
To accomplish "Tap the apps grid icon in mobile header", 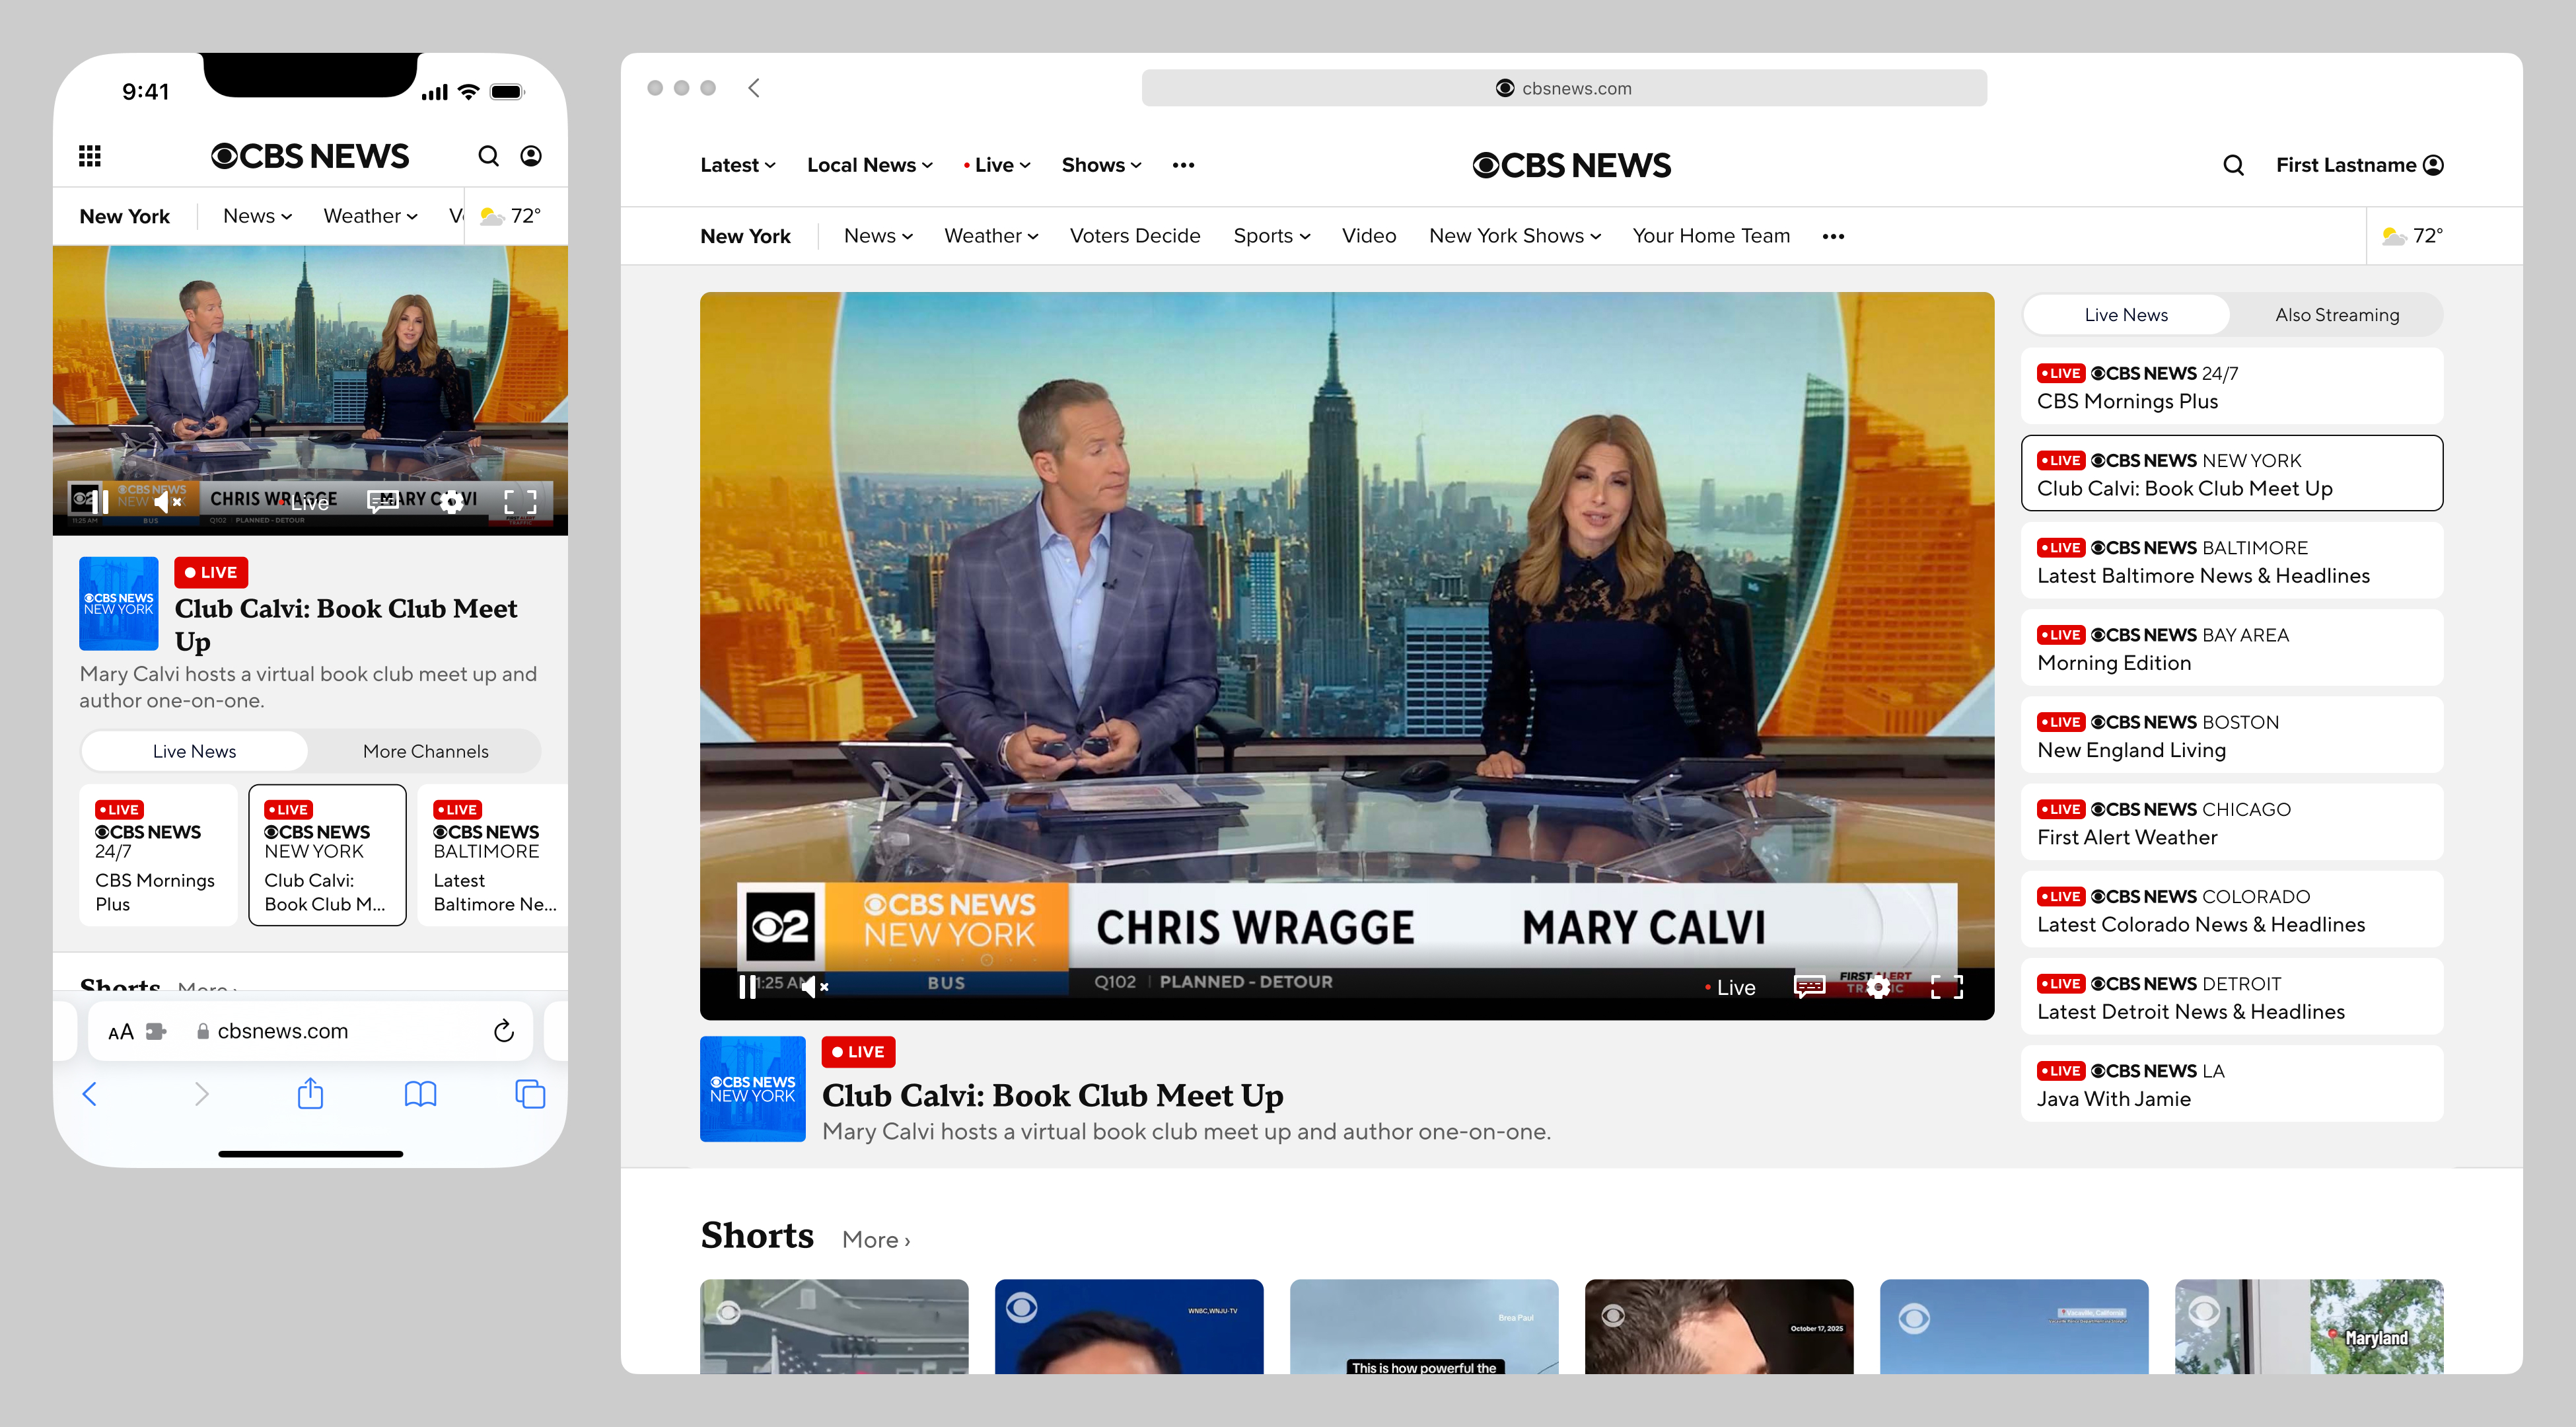I will click(90, 155).
